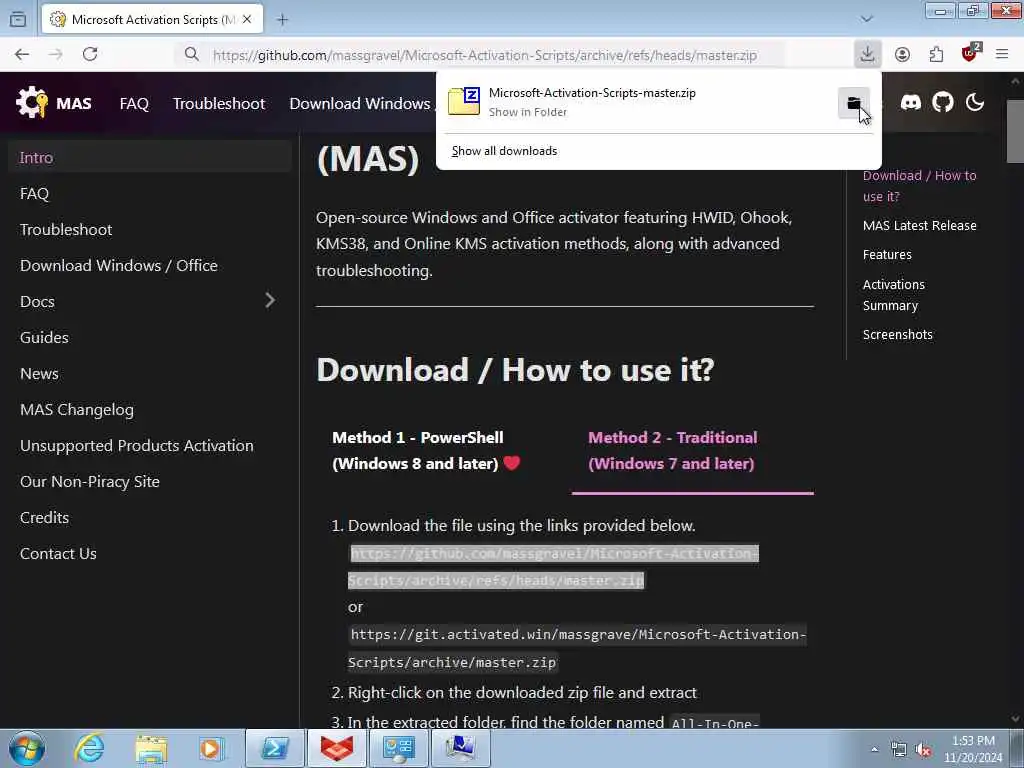1024x768 pixels.
Task: Open the Firefox hamburger menu
Action: pos(1002,54)
